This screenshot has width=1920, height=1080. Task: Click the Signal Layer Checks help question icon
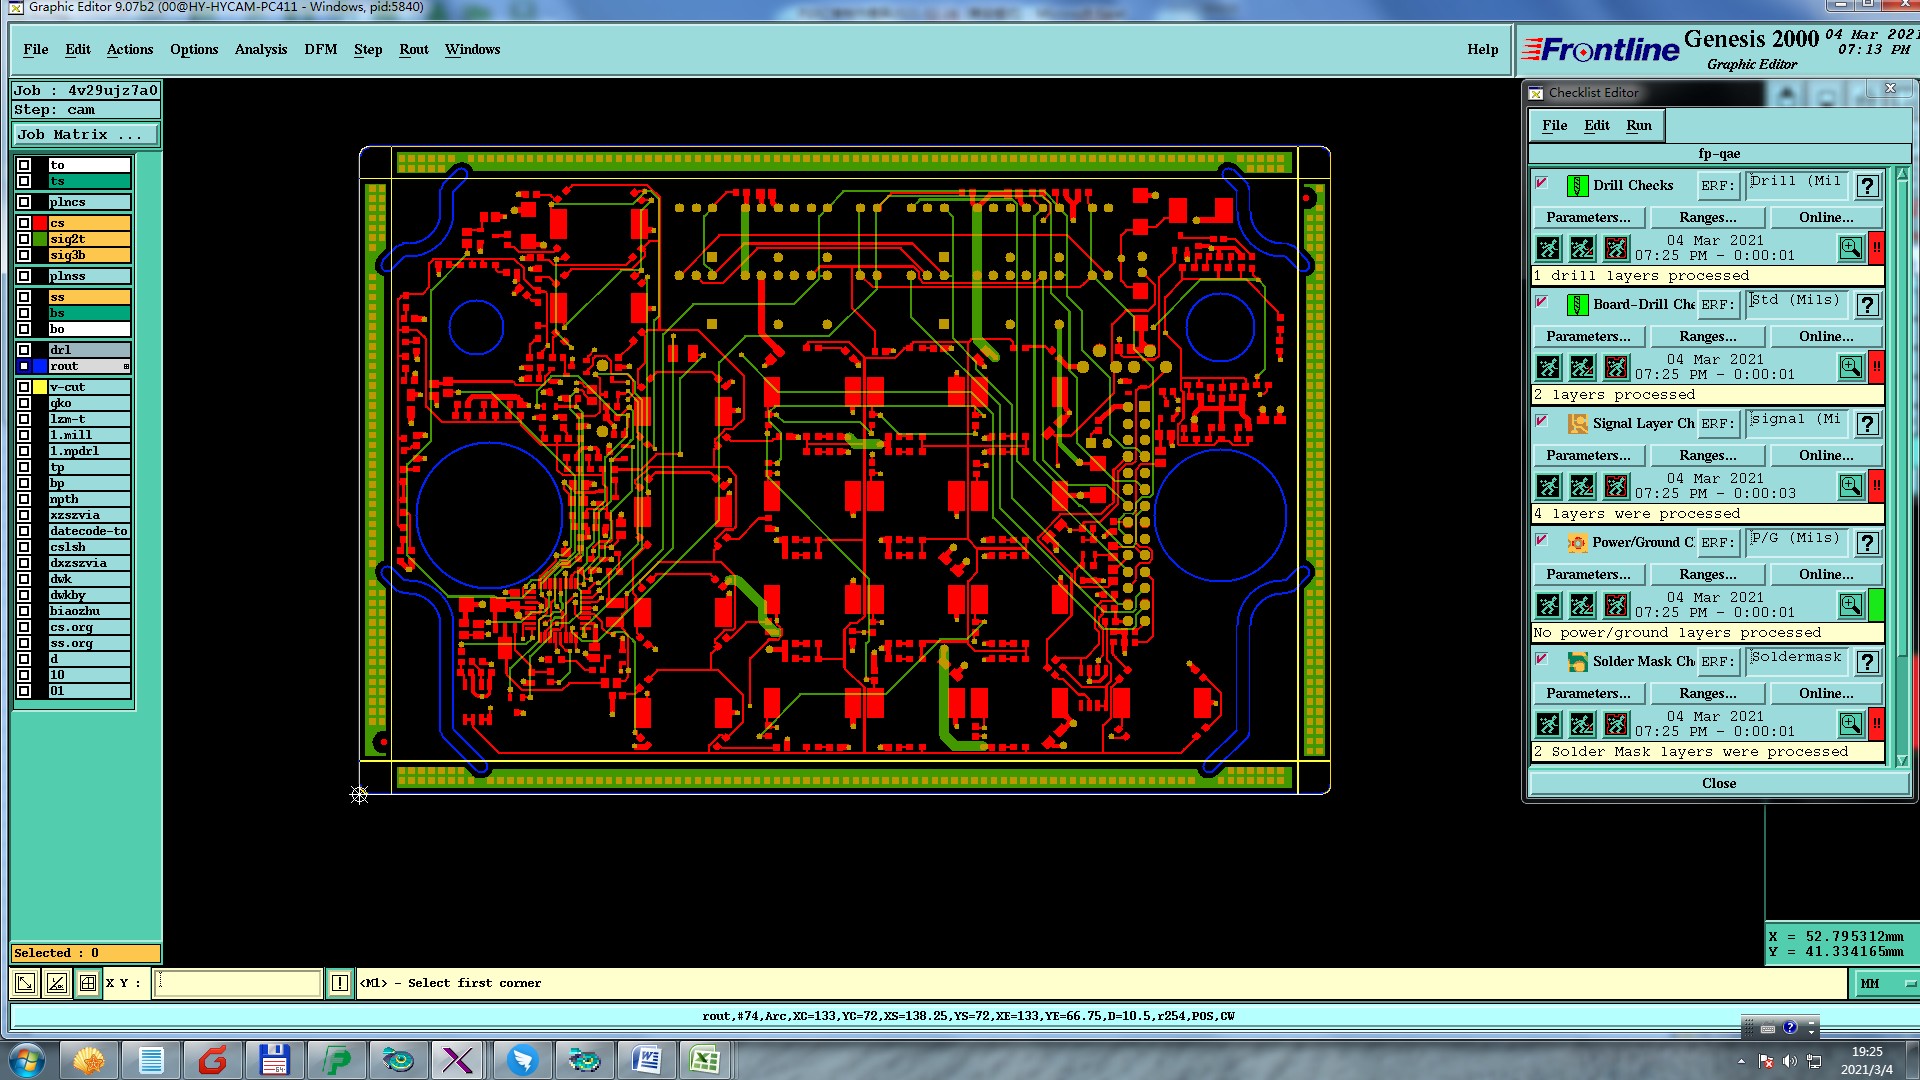click(1867, 424)
